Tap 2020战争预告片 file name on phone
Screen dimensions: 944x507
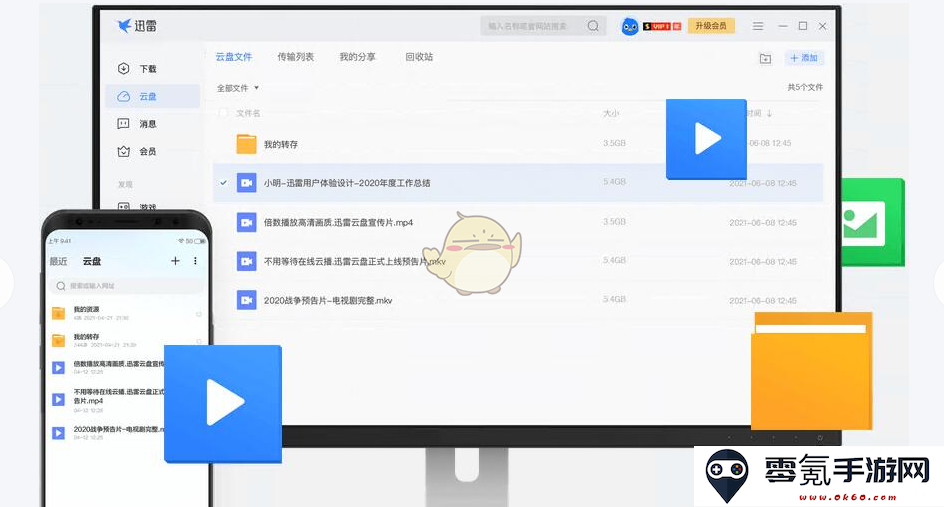click(x=119, y=429)
